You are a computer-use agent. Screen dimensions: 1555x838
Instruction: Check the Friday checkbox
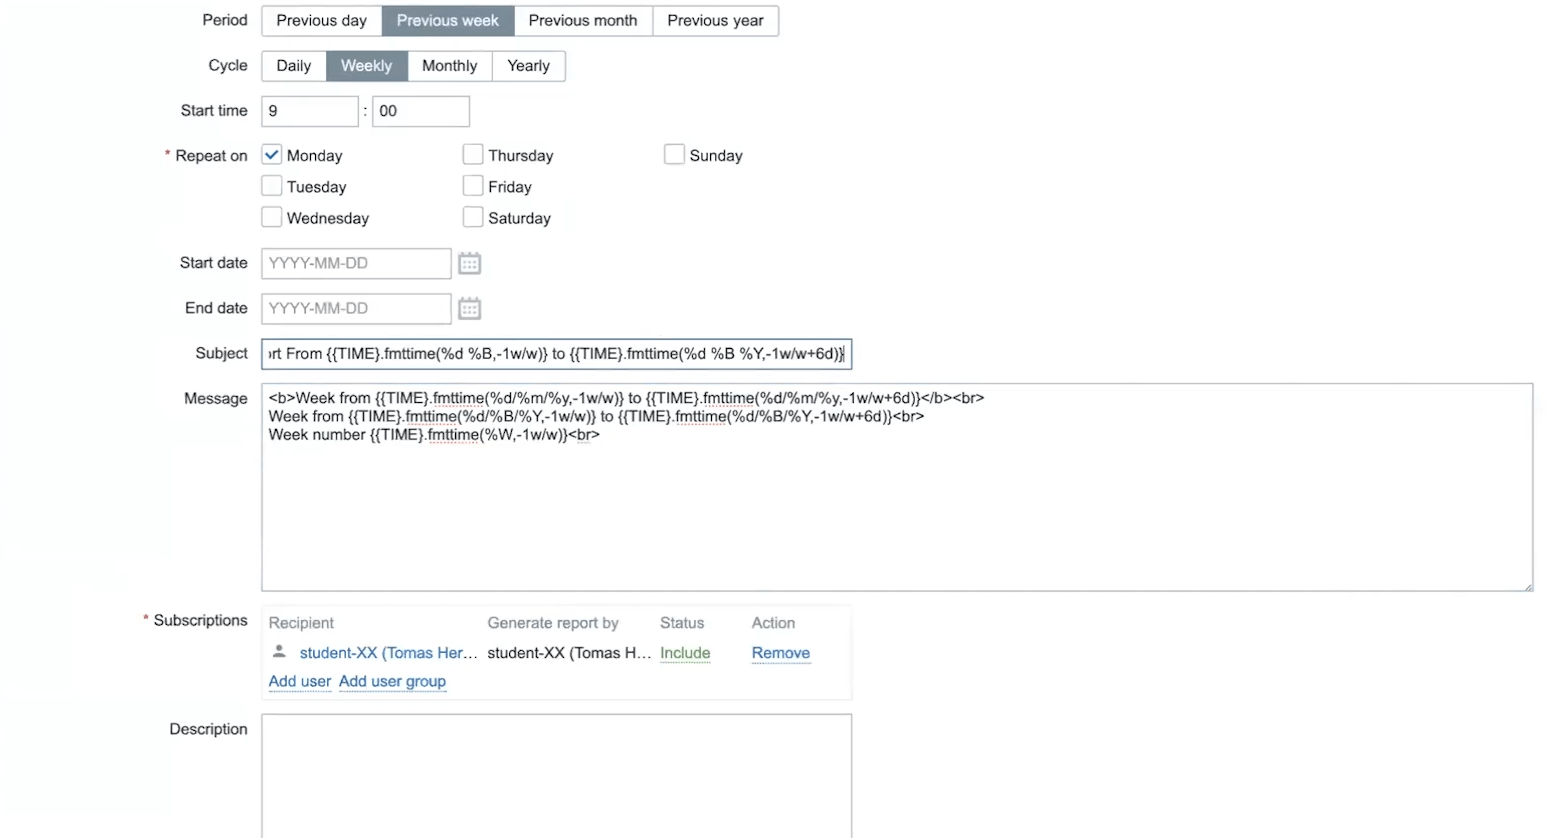point(472,185)
